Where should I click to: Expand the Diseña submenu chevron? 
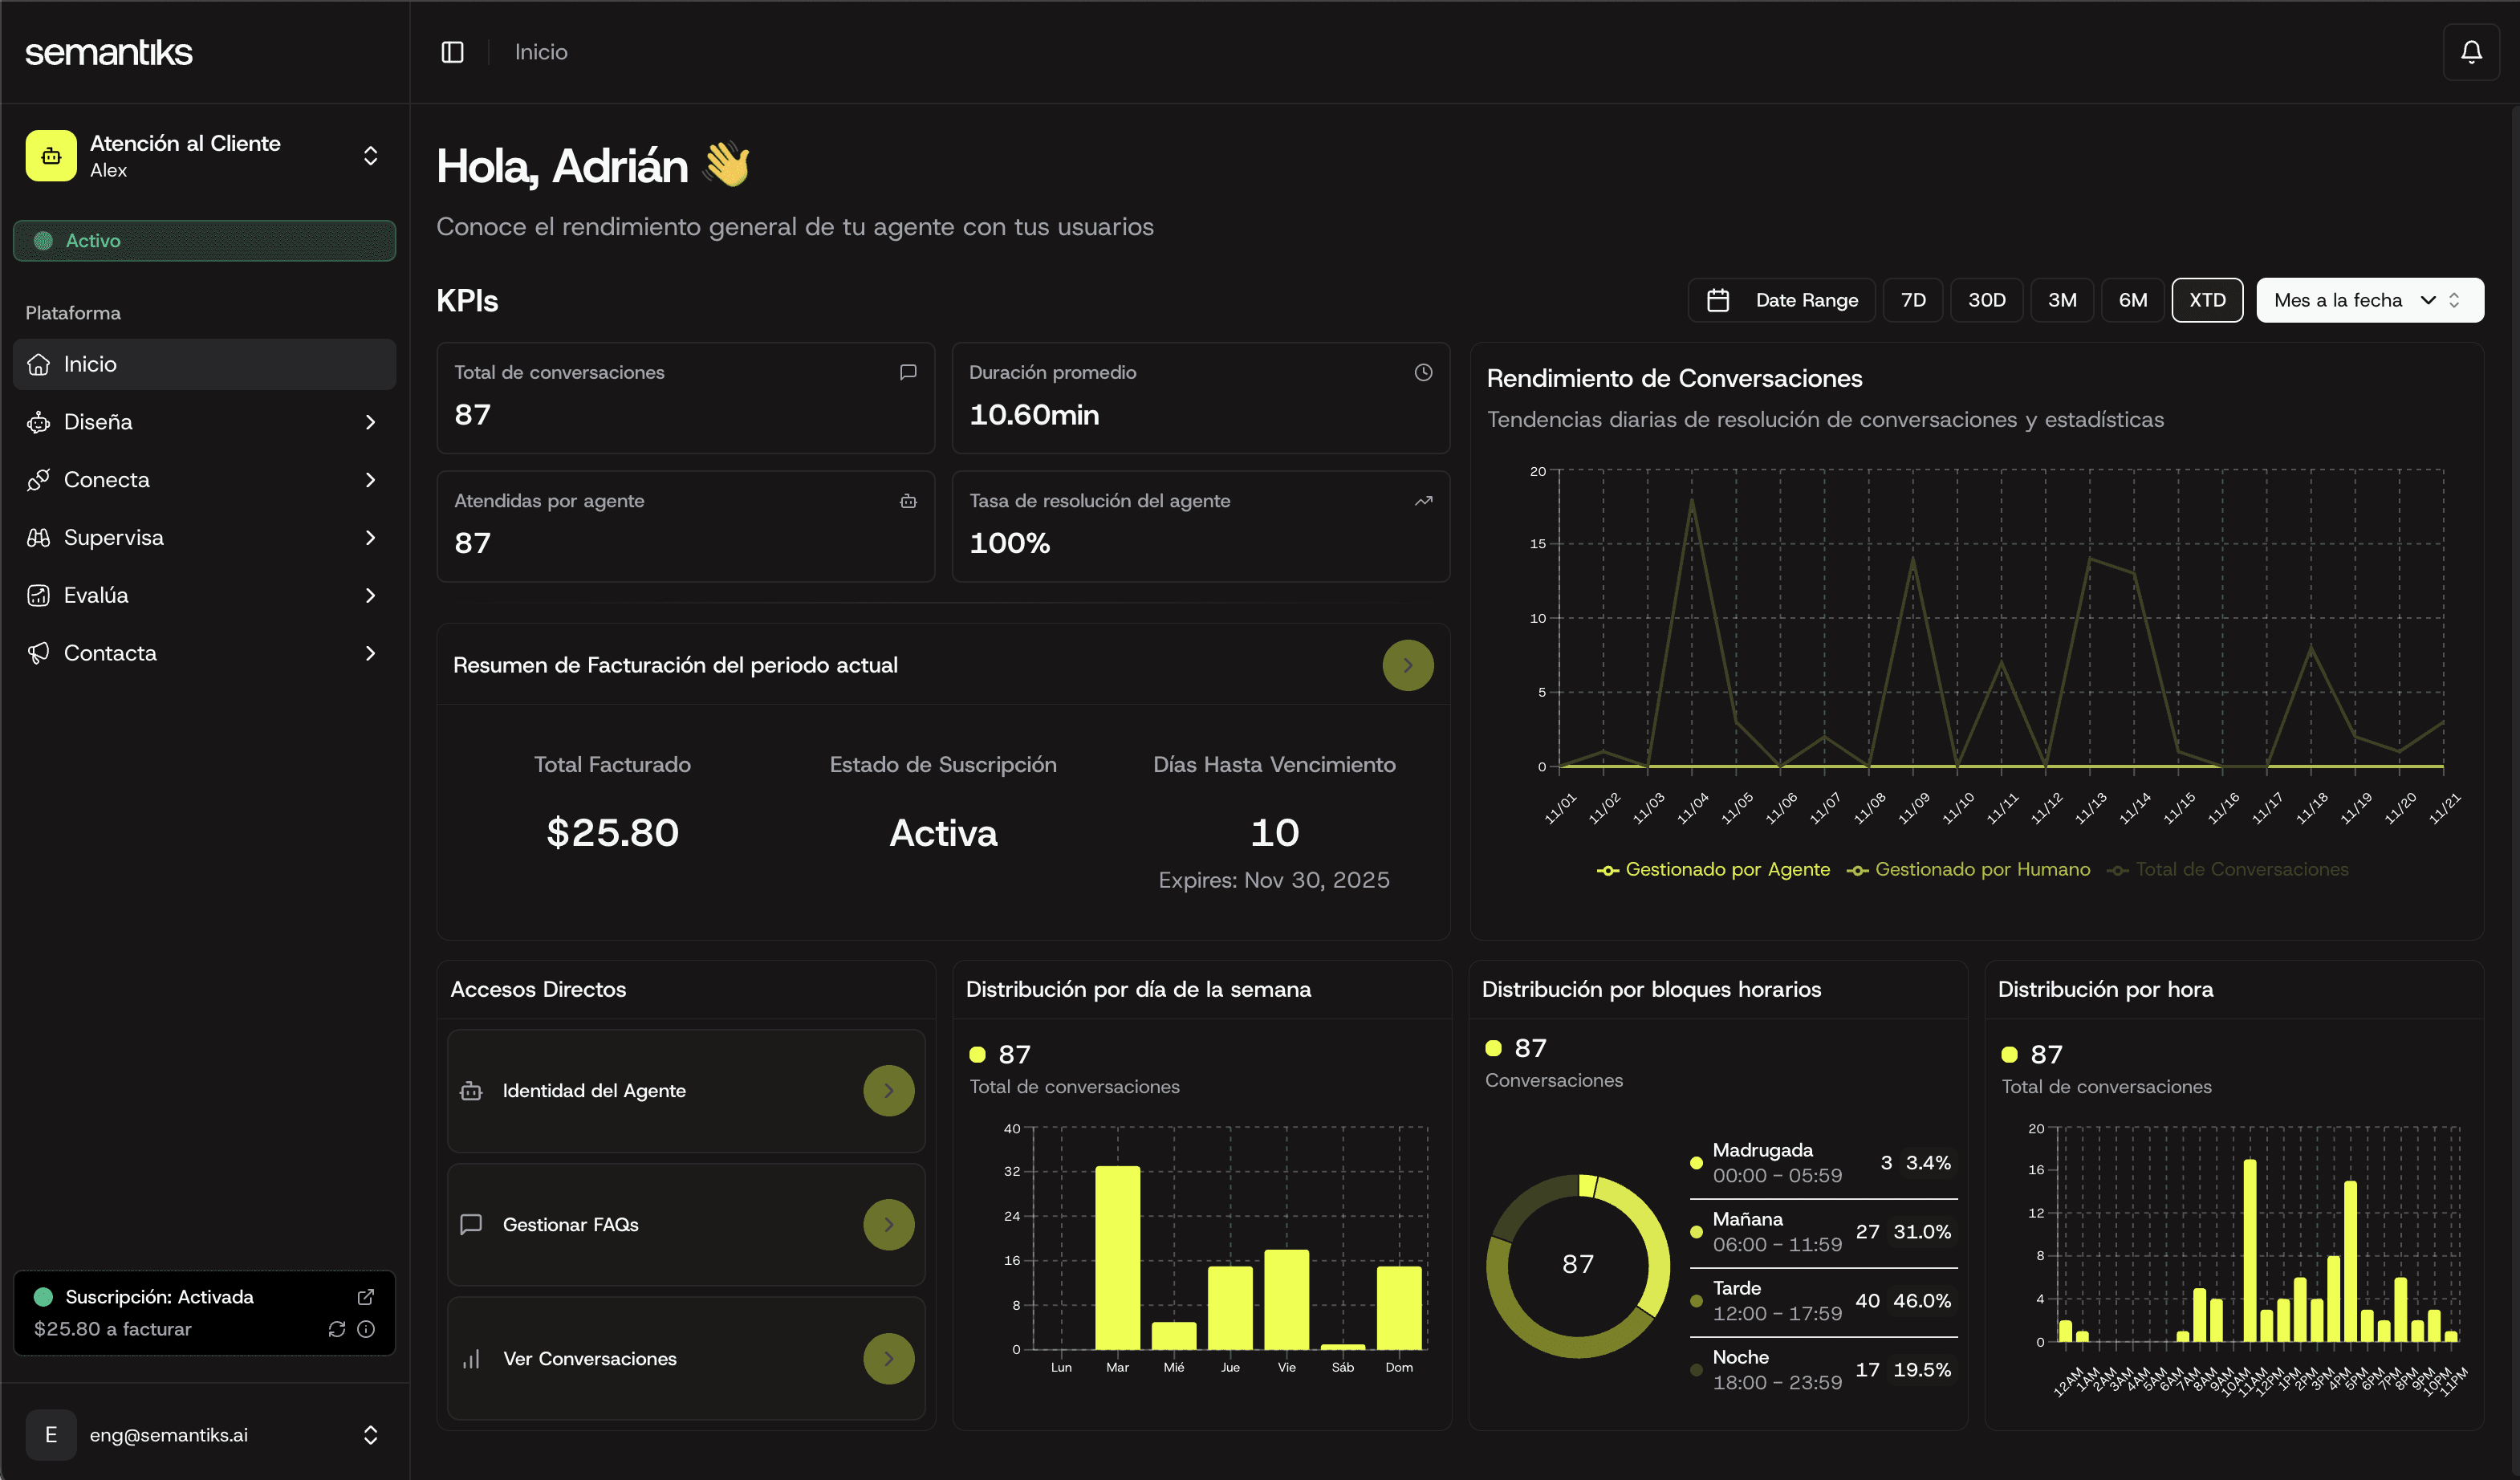pyautogui.click(x=370, y=422)
